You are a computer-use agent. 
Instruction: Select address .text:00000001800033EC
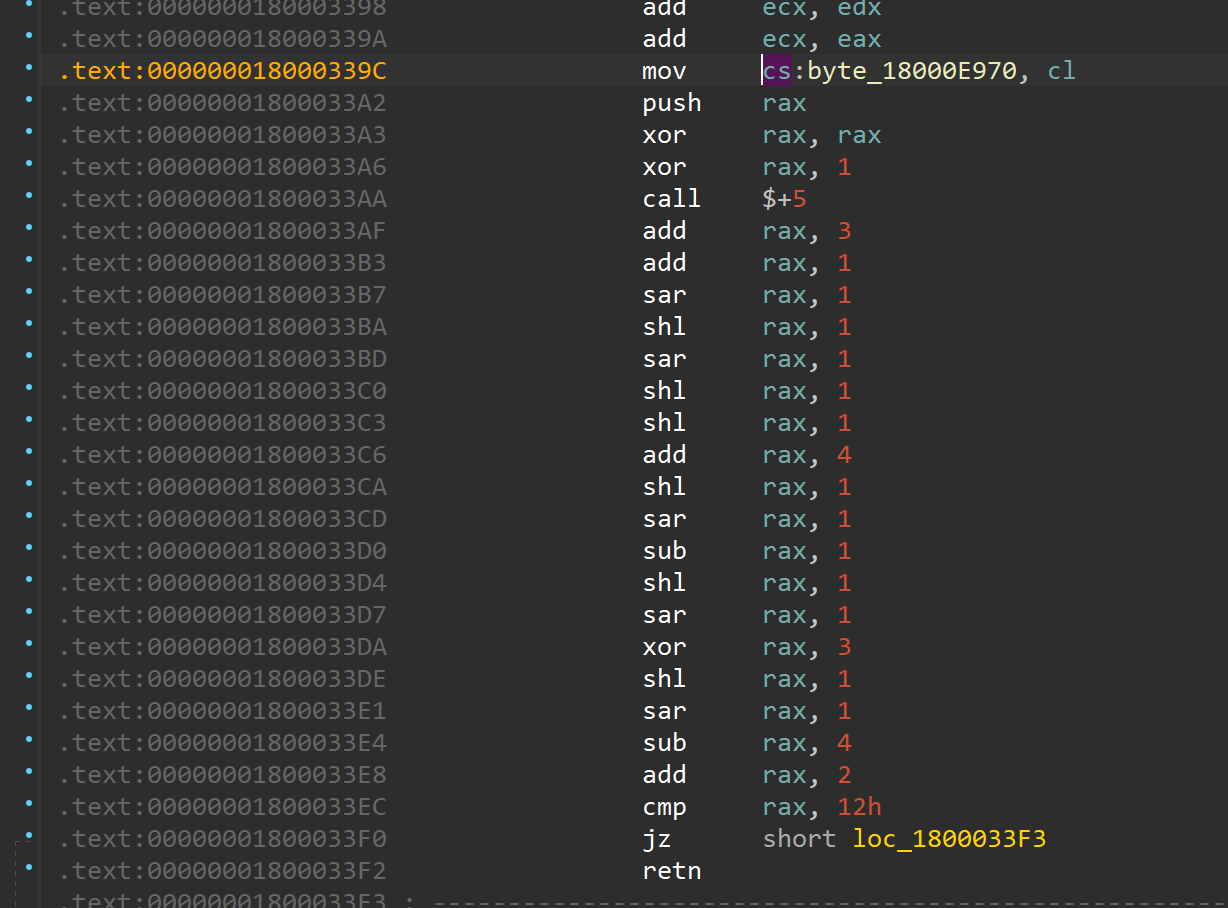coord(223,807)
